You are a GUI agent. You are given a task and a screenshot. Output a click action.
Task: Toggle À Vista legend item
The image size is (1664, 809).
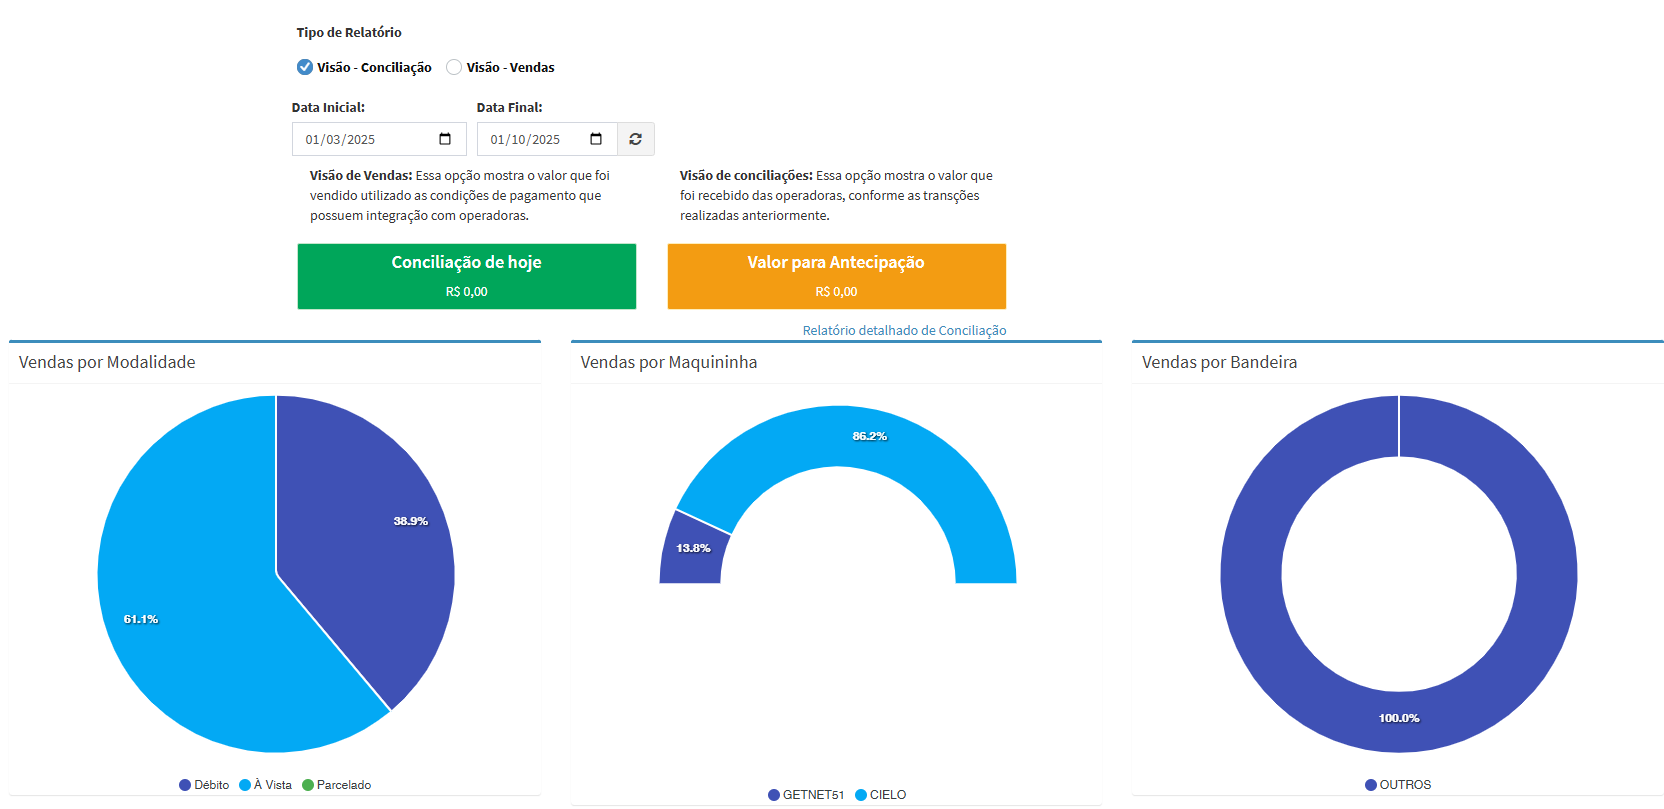(265, 785)
